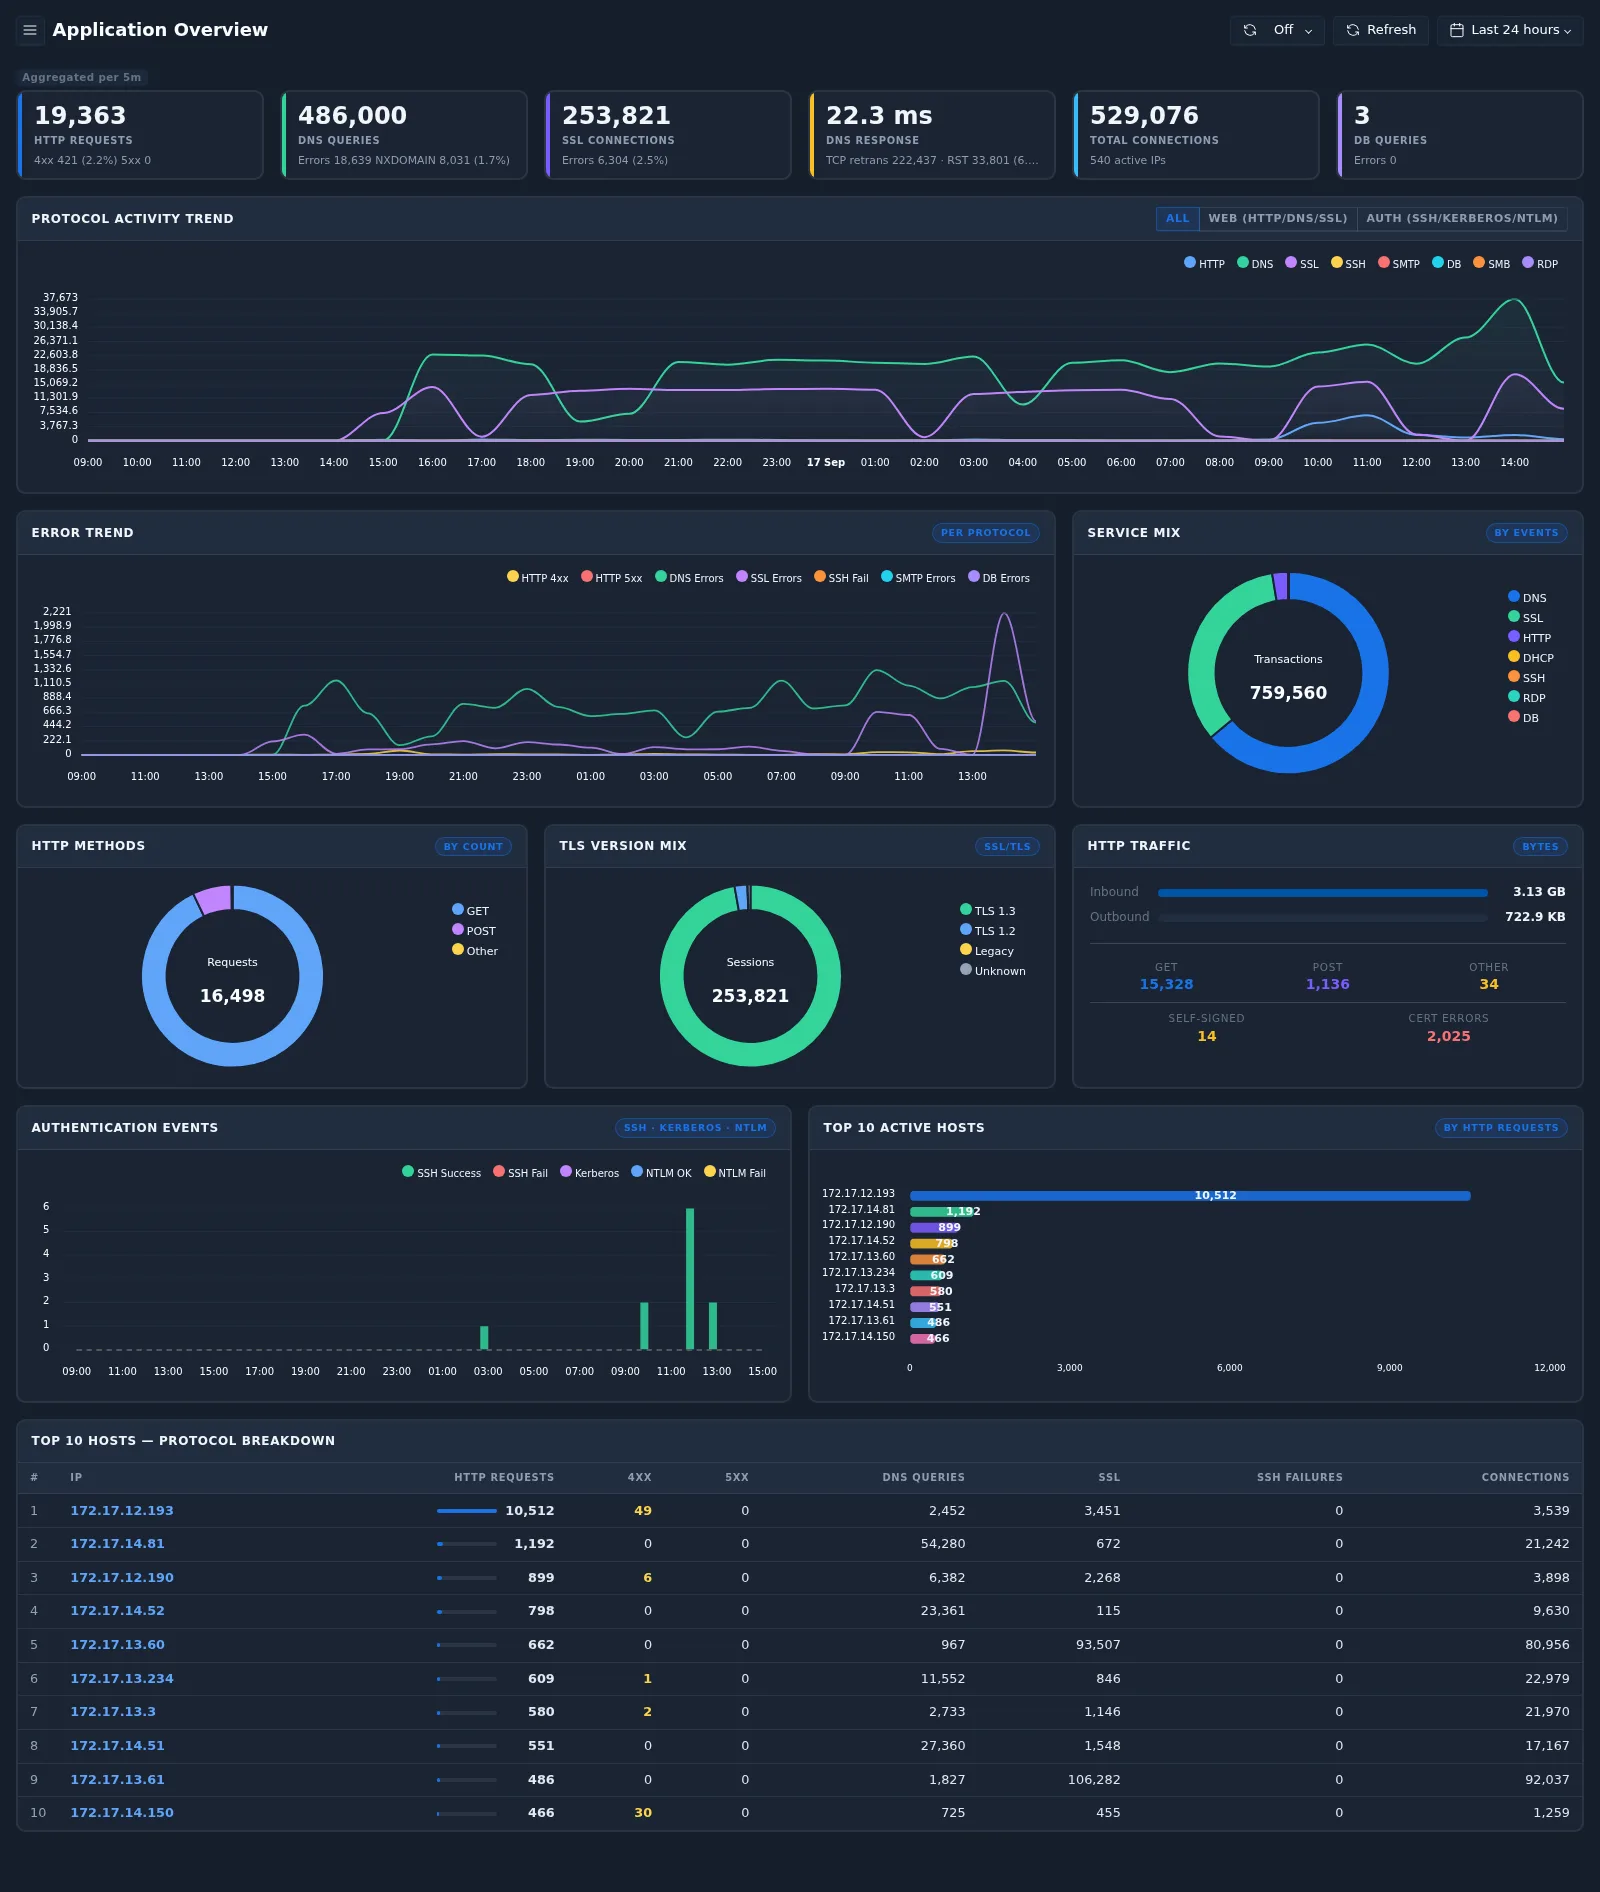Sort table by DNS QUERIES column
1600x1892 pixels.
(924, 1478)
